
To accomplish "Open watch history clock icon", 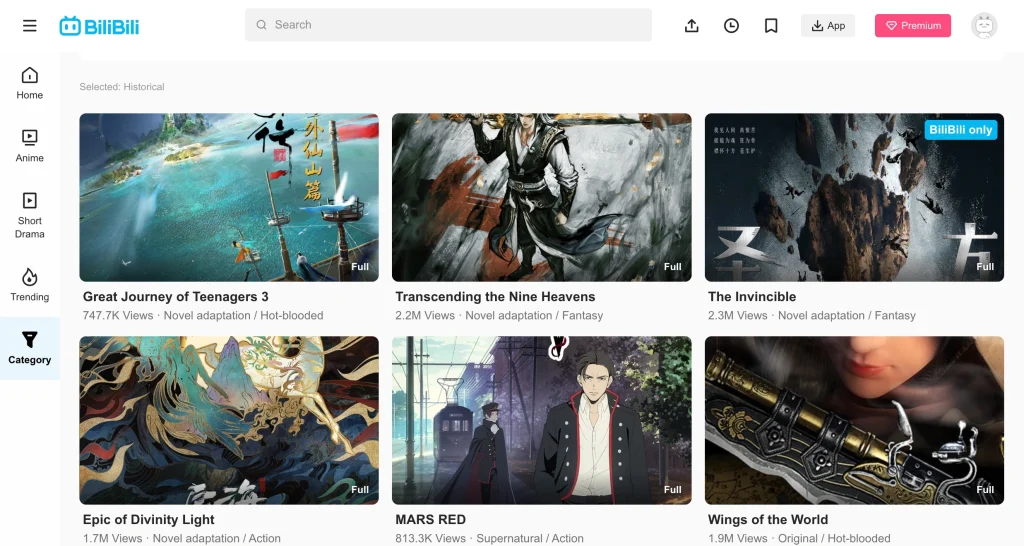I will point(731,25).
